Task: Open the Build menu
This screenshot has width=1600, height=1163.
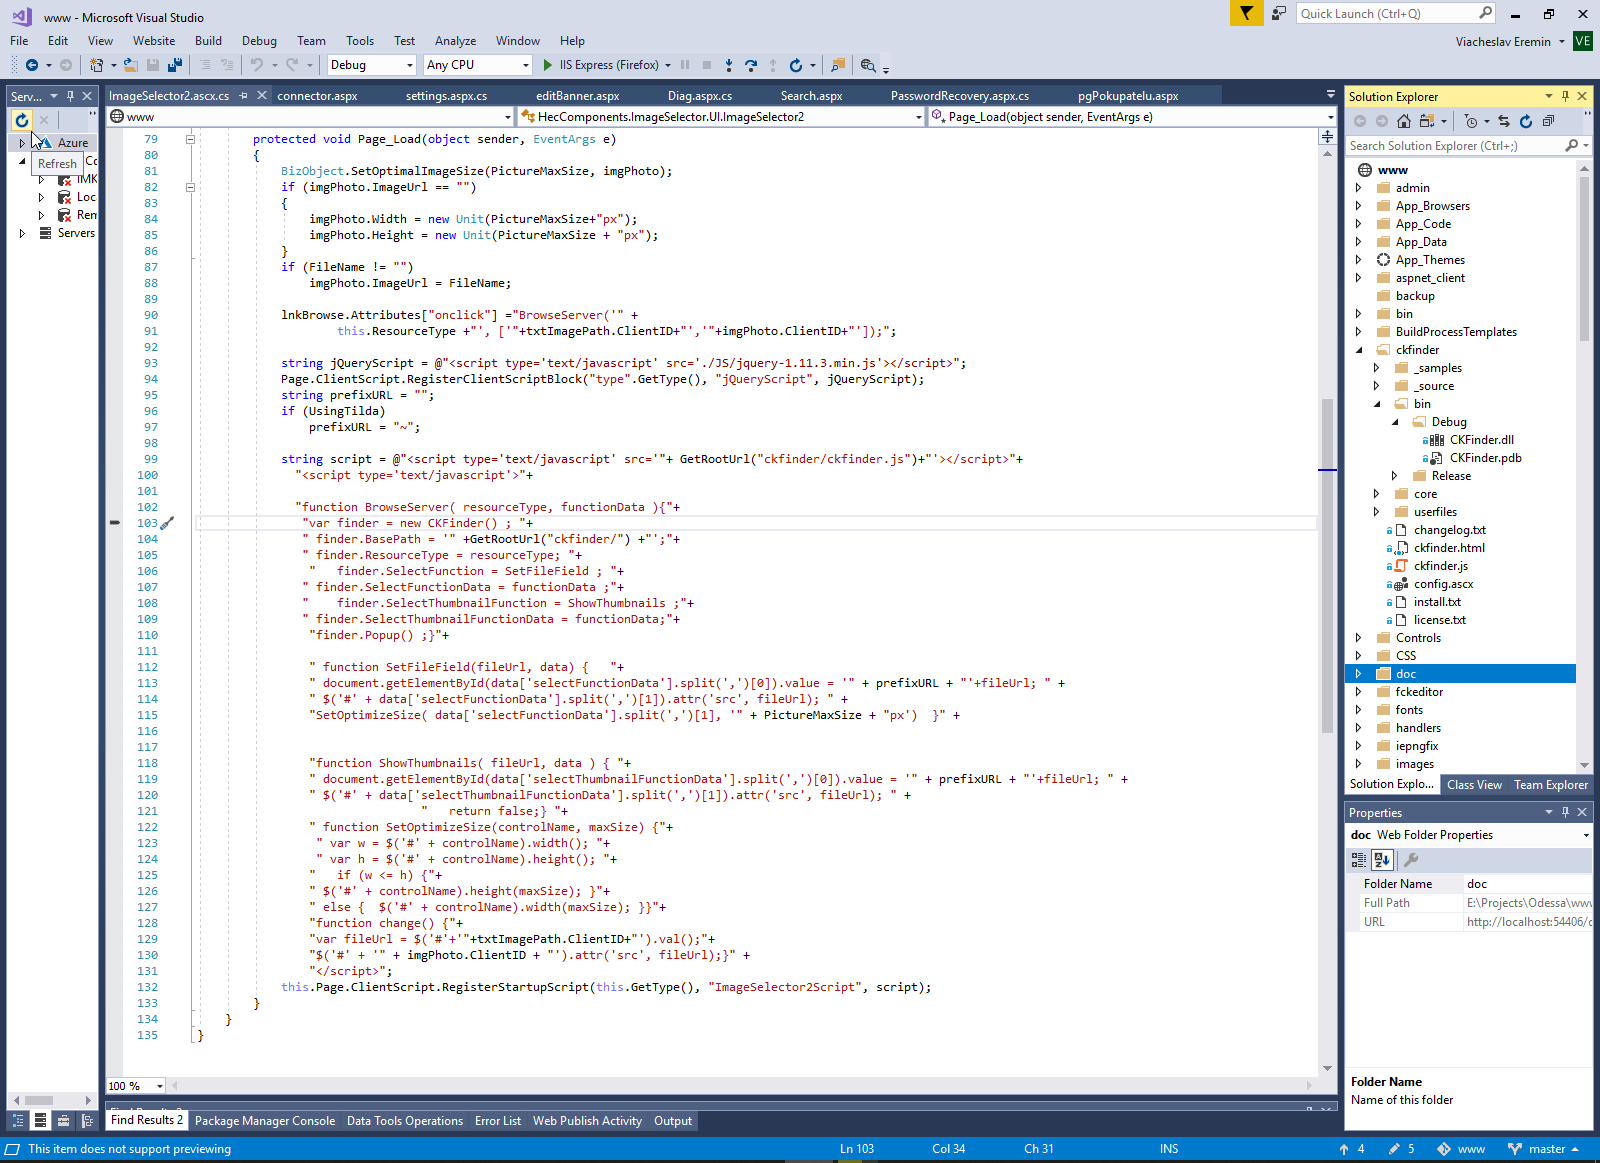Action: (208, 41)
